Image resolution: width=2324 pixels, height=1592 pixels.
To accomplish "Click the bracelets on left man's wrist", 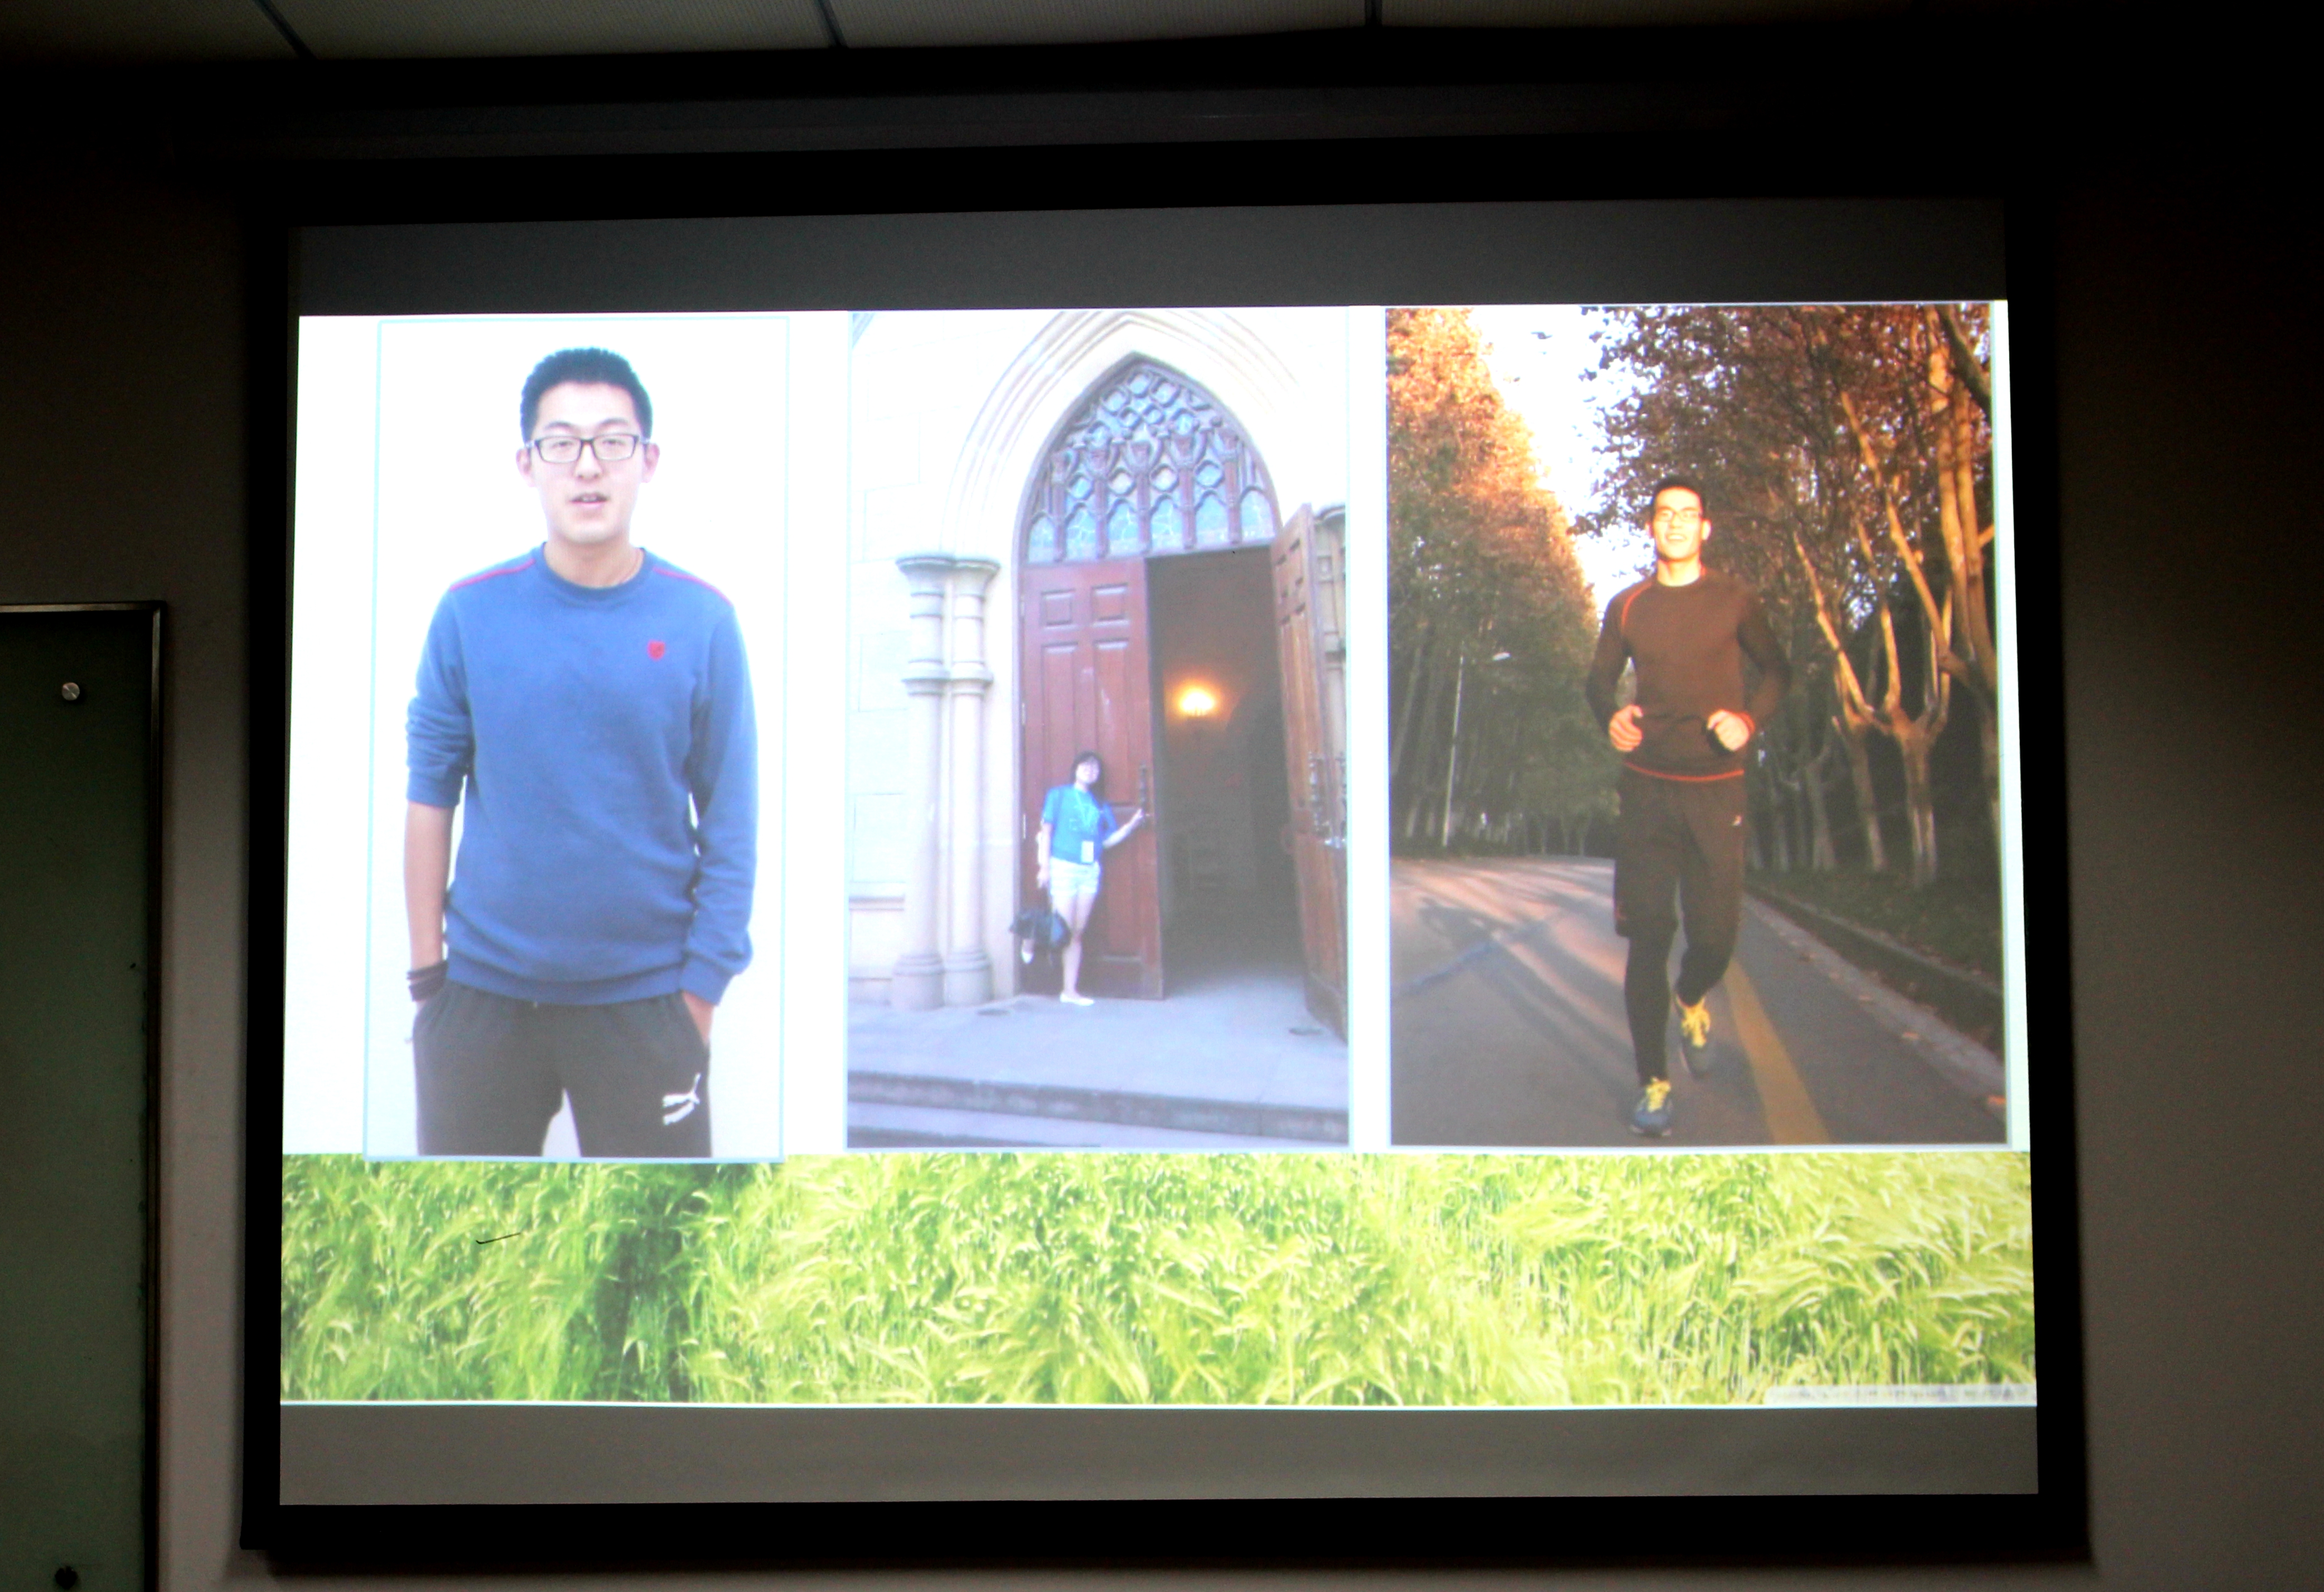I will click(x=421, y=980).
